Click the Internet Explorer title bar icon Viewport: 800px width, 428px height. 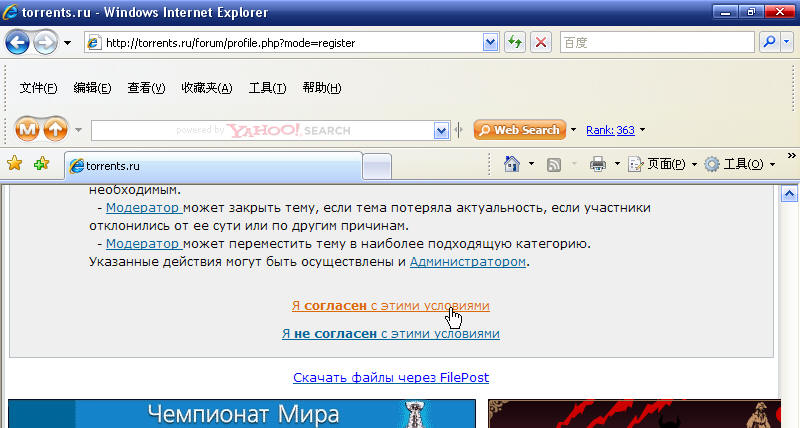(x=10, y=12)
